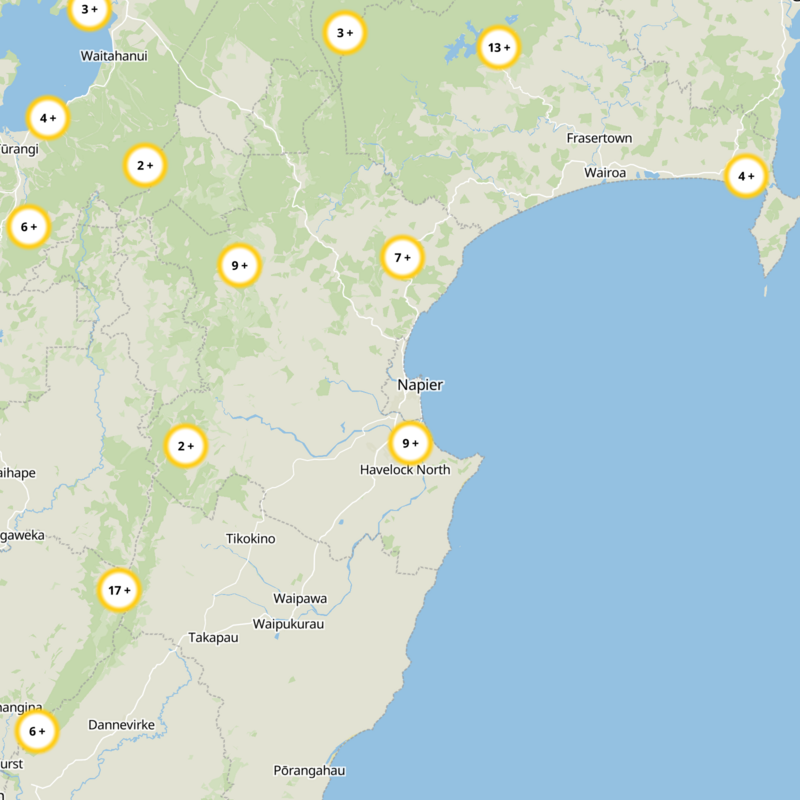Open the 2+ cluster nearest the Tūrangi 4+ marker
Image resolution: width=800 pixels, height=800 pixels.
pyautogui.click(x=145, y=165)
